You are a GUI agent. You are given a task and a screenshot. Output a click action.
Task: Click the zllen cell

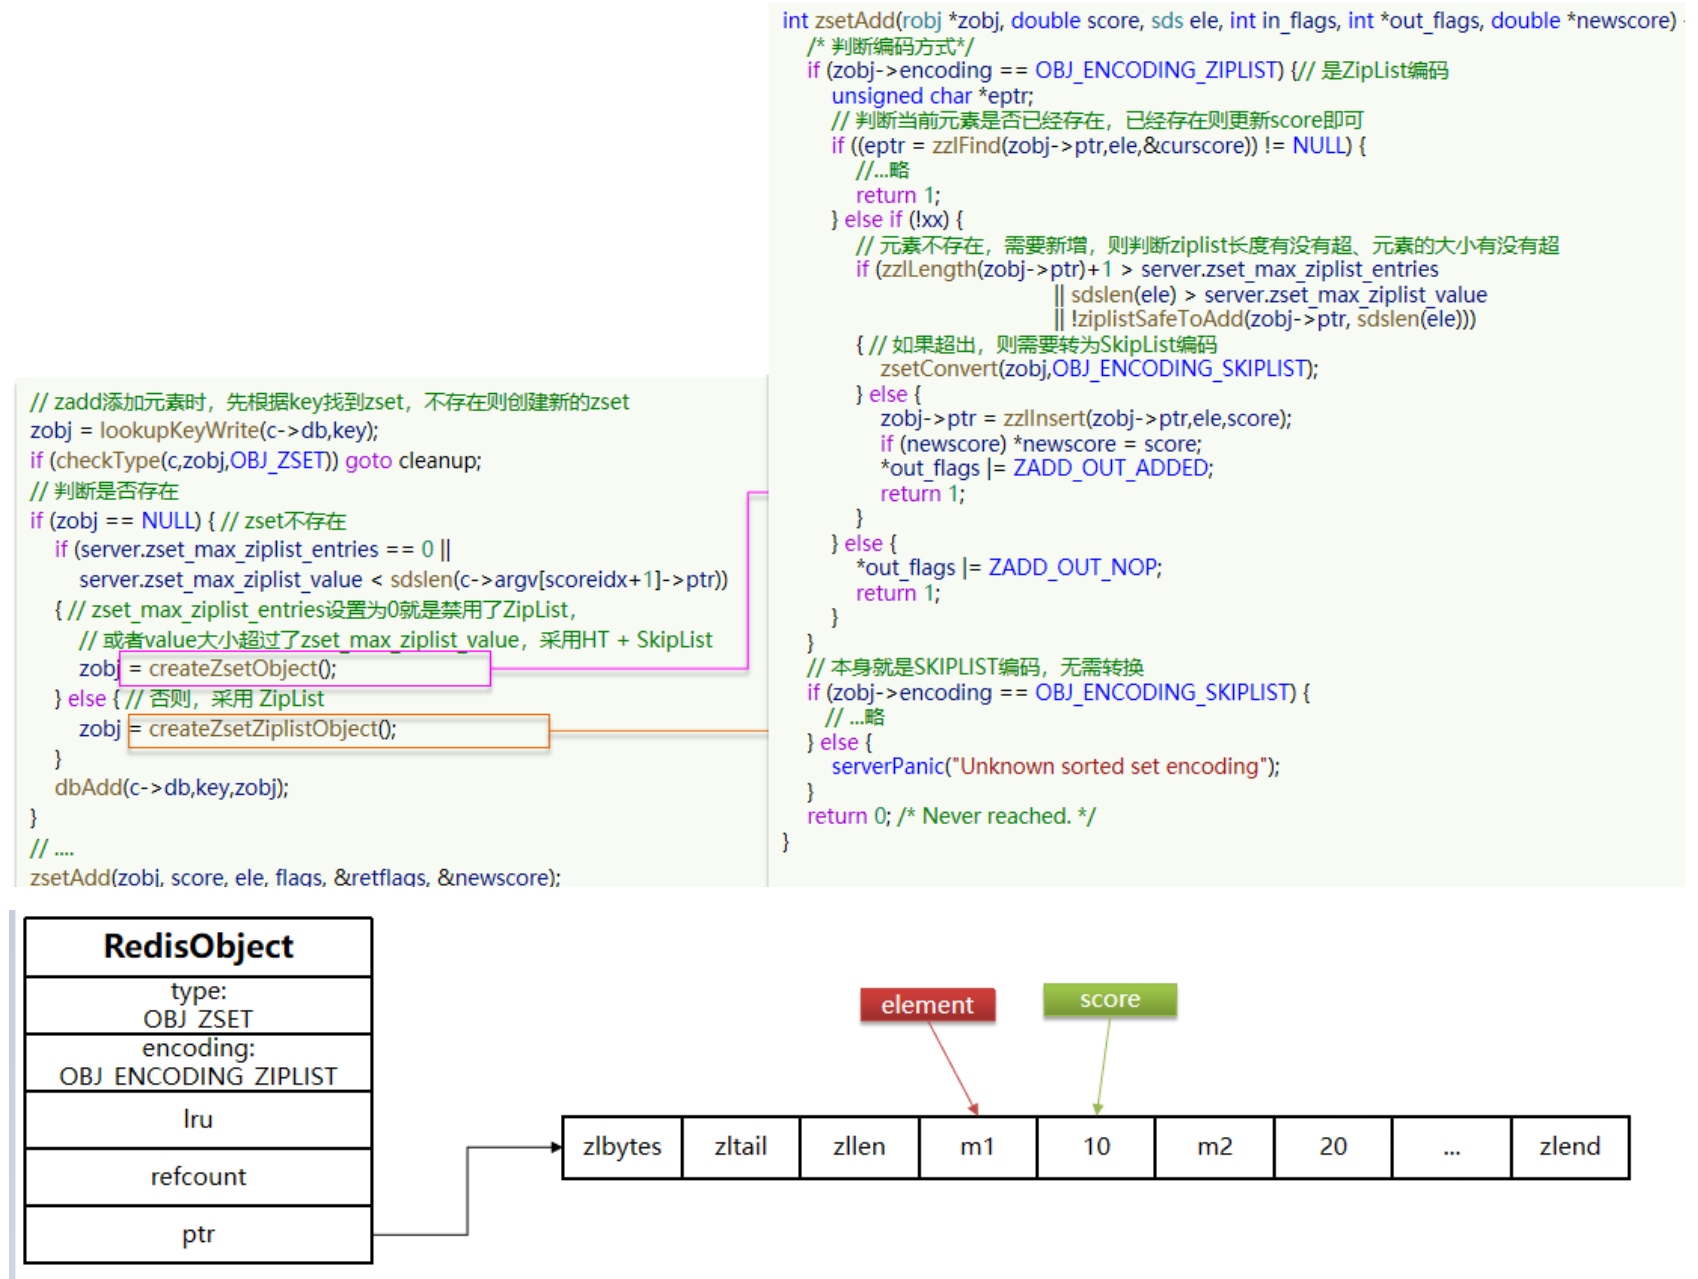click(x=859, y=1147)
